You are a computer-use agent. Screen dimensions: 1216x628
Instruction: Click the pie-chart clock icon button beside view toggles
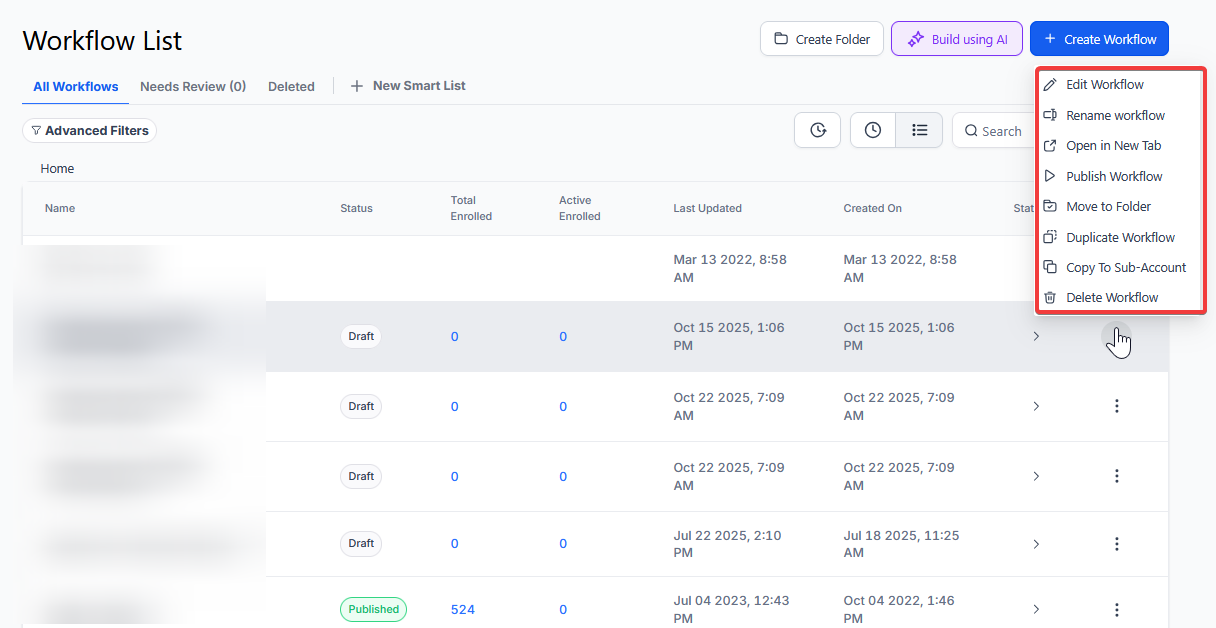pyautogui.click(x=817, y=130)
